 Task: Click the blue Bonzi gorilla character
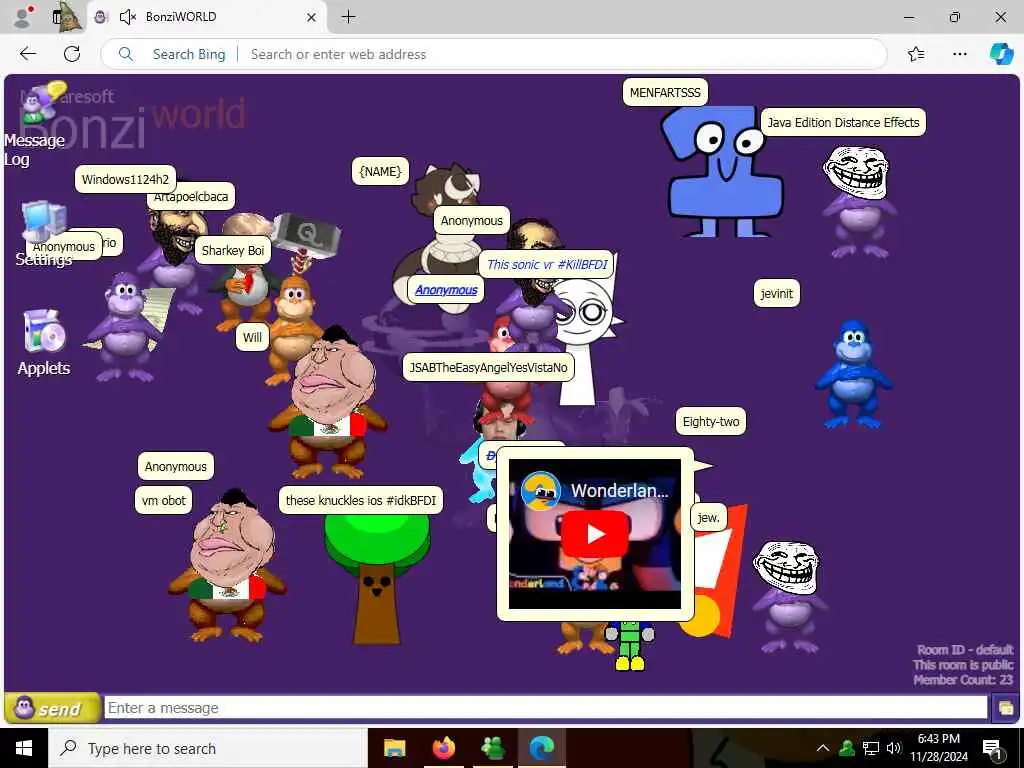click(x=853, y=374)
